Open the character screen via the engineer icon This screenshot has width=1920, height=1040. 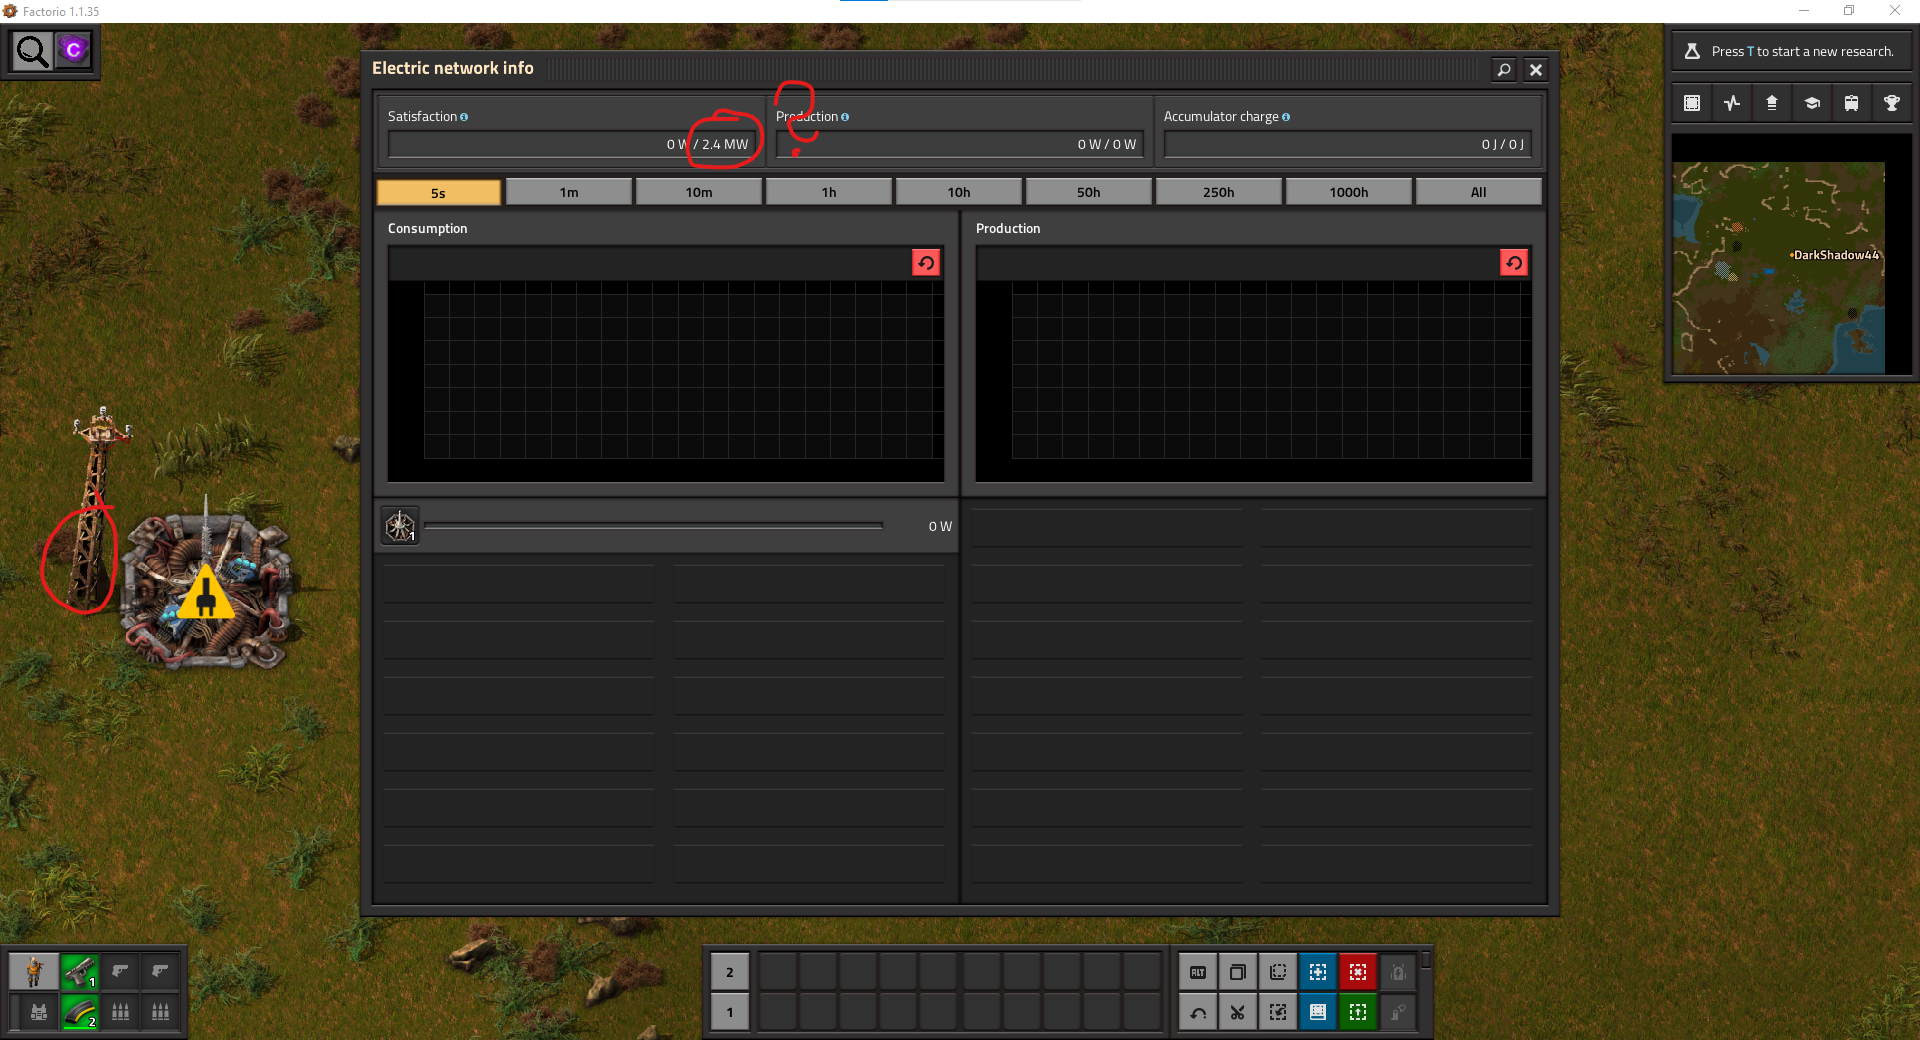pos(36,971)
